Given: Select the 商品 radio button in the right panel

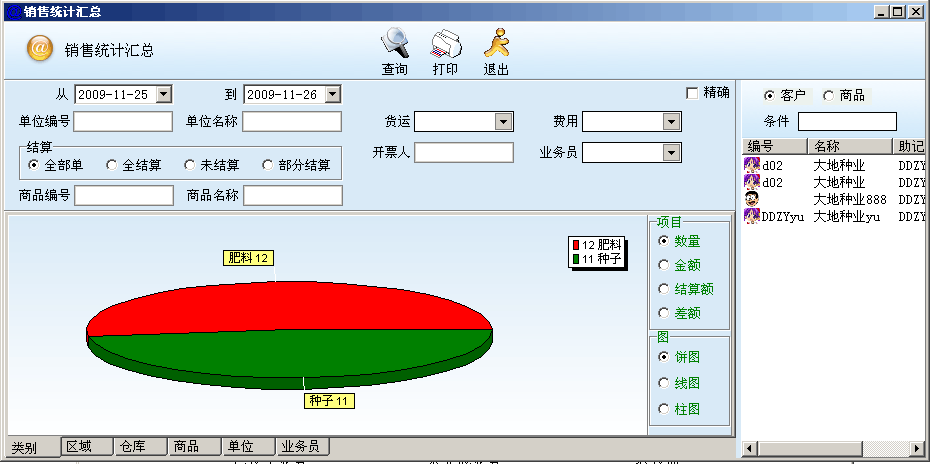Looking at the screenshot, I should coord(829,96).
